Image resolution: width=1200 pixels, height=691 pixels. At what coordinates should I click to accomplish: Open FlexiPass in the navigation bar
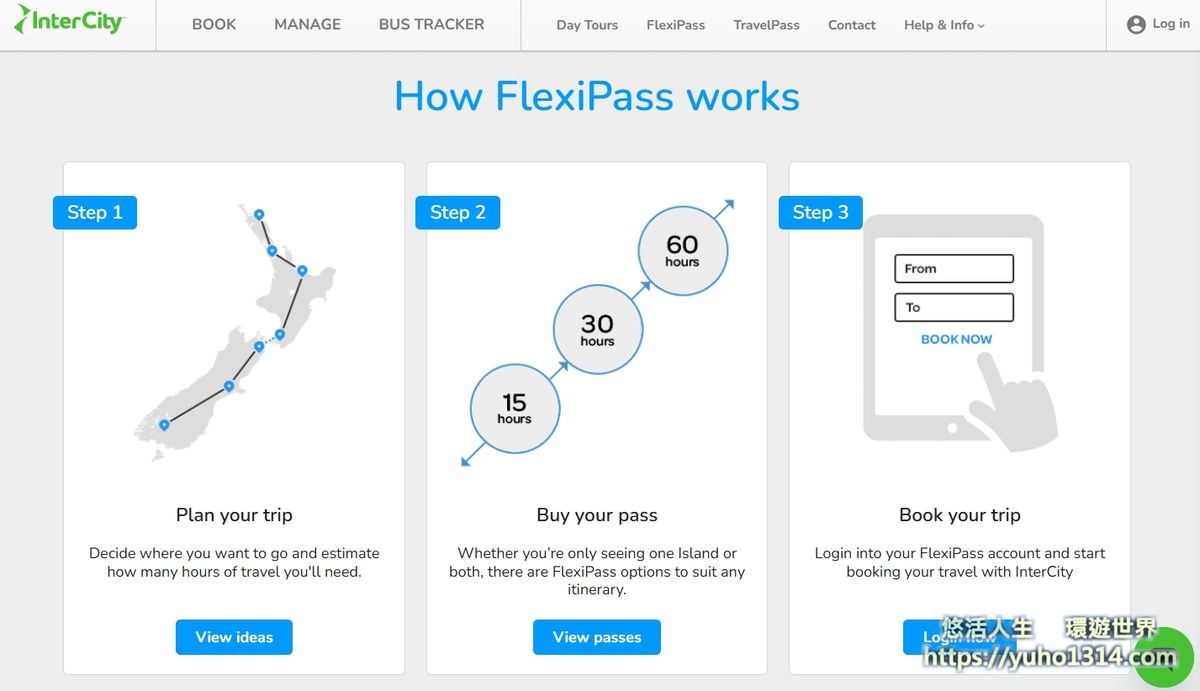[x=676, y=25]
